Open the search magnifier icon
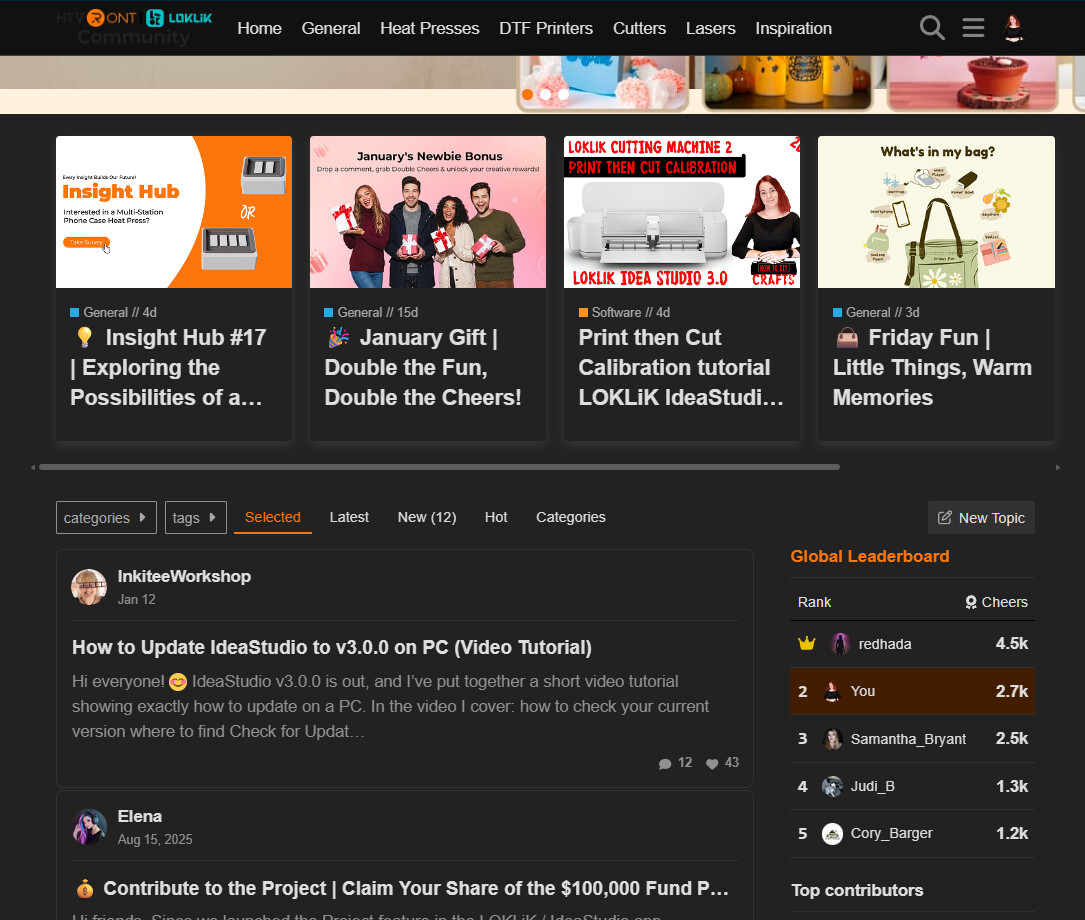 (x=932, y=28)
